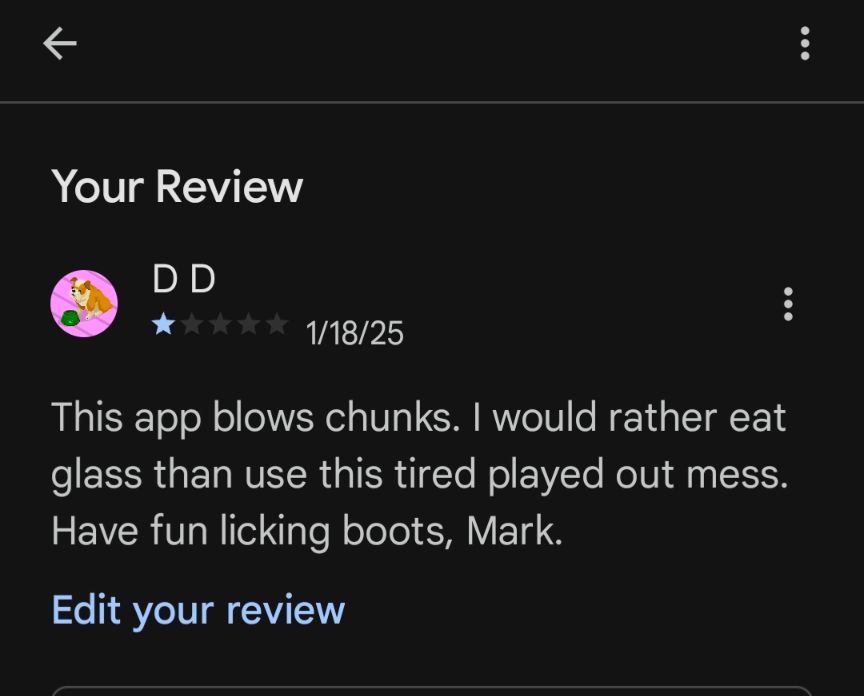
Task: Tap the line "glass than use this tired"
Action: coord(419,475)
